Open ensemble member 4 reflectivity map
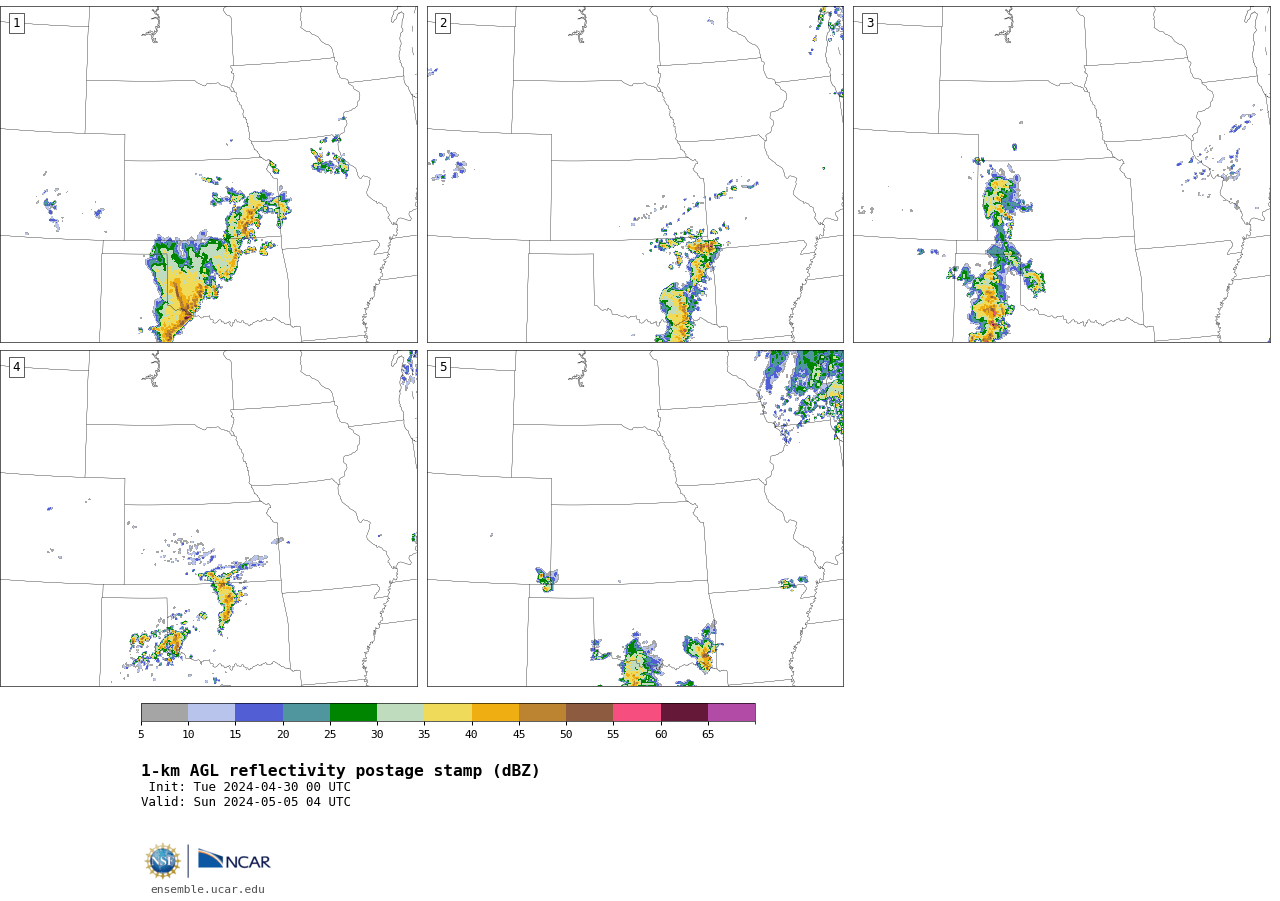 coord(209,518)
